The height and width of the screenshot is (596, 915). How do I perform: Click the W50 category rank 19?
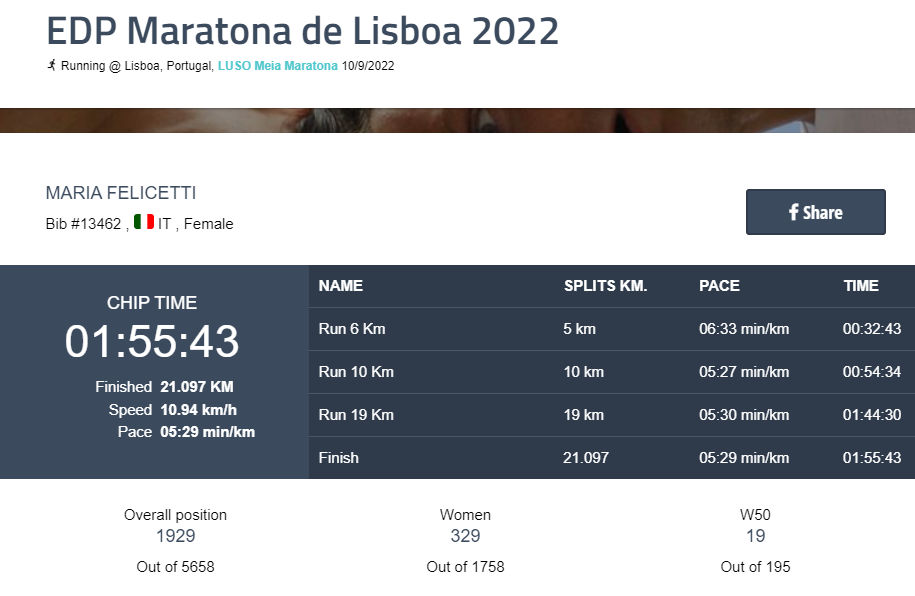coord(755,537)
